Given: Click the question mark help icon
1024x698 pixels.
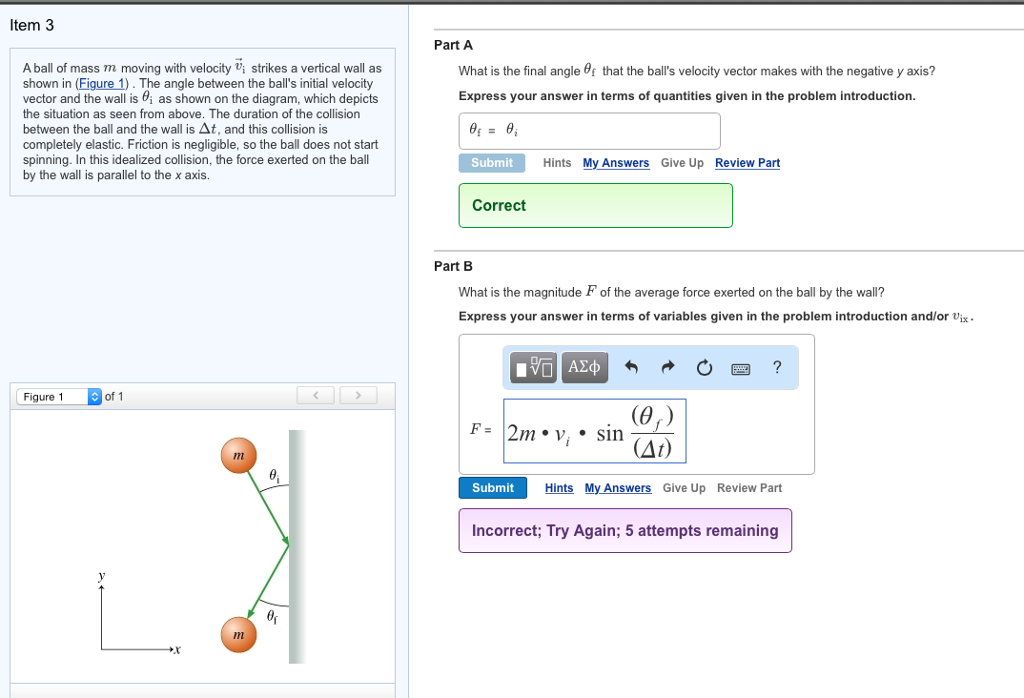Looking at the screenshot, I should click(x=777, y=368).
